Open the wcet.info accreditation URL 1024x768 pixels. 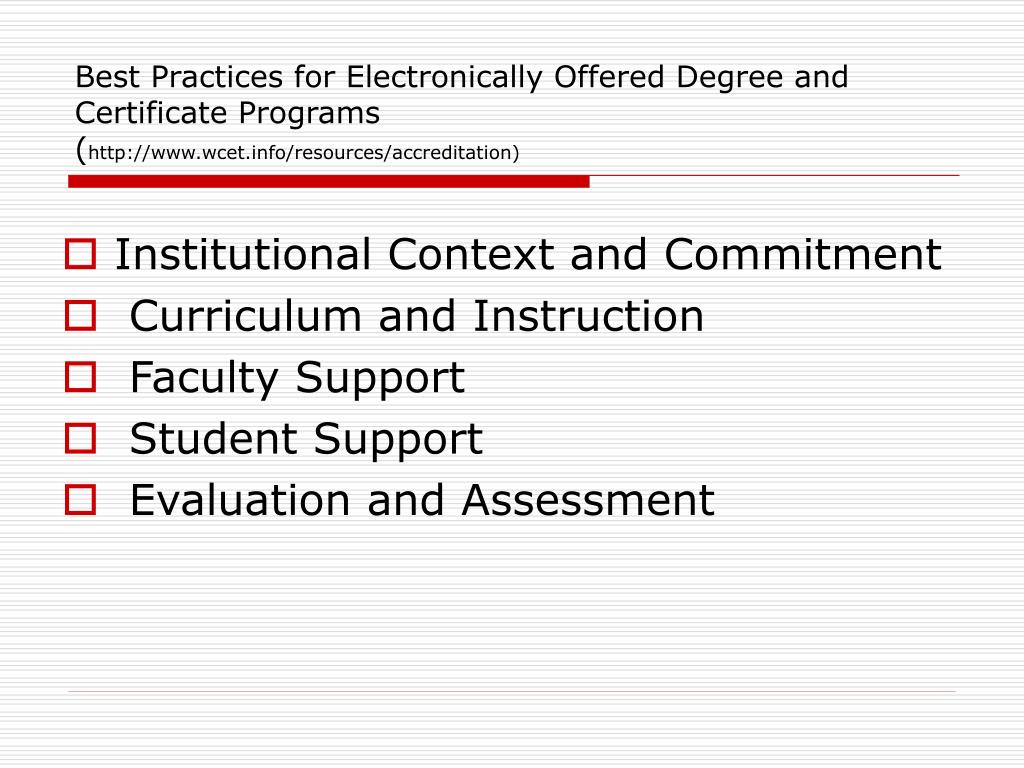(x=304, y=153)
